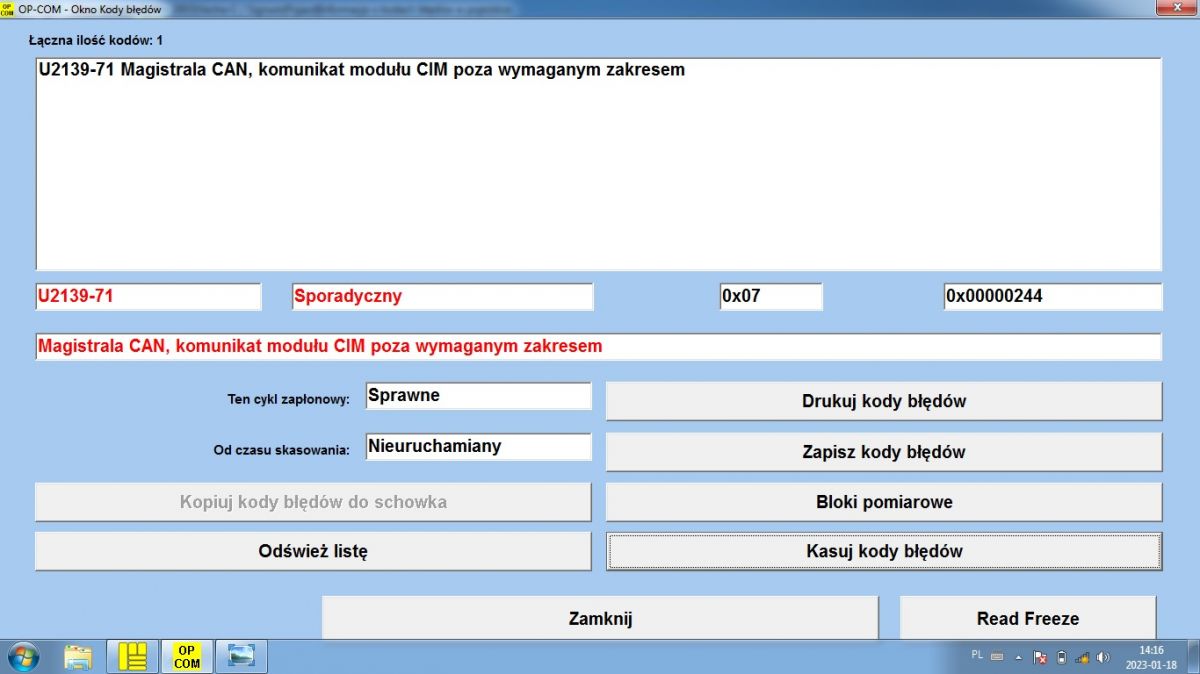Click the taskbar clock showing 14:16
The image size is (1200, 674).
pyautogui.click(x=1151, y=657)
